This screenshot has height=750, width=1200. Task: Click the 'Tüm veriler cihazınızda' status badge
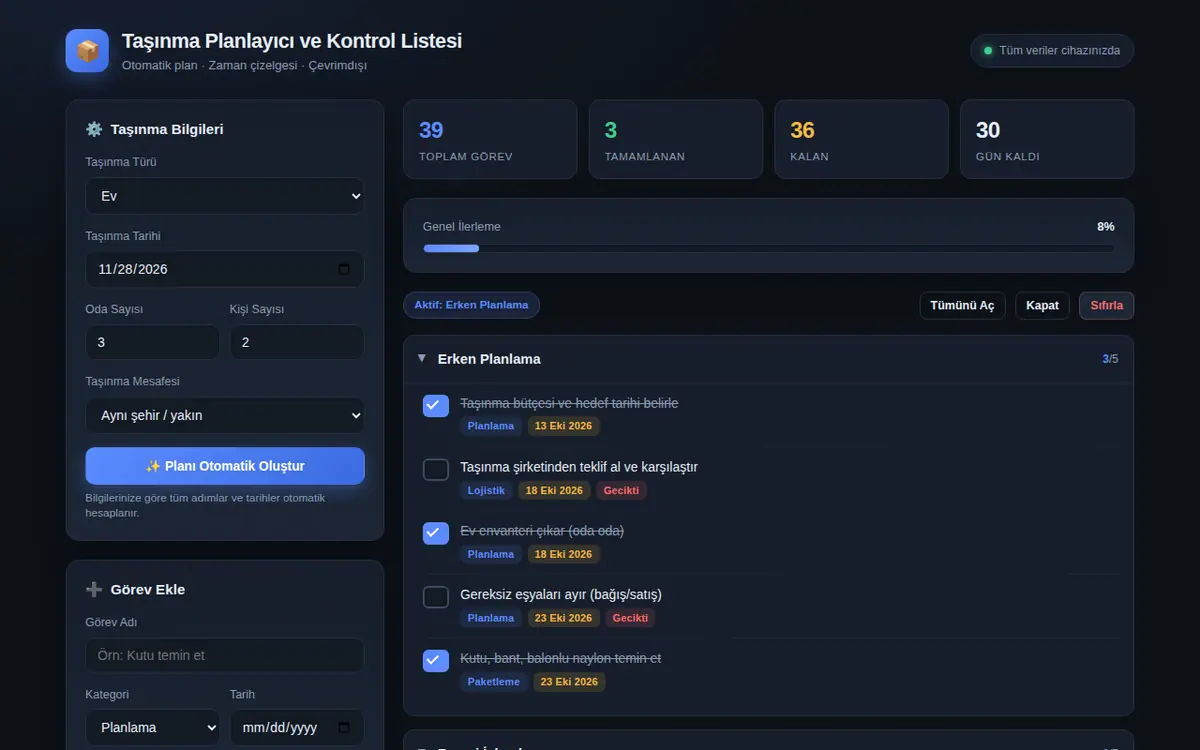coord(1052,51)
